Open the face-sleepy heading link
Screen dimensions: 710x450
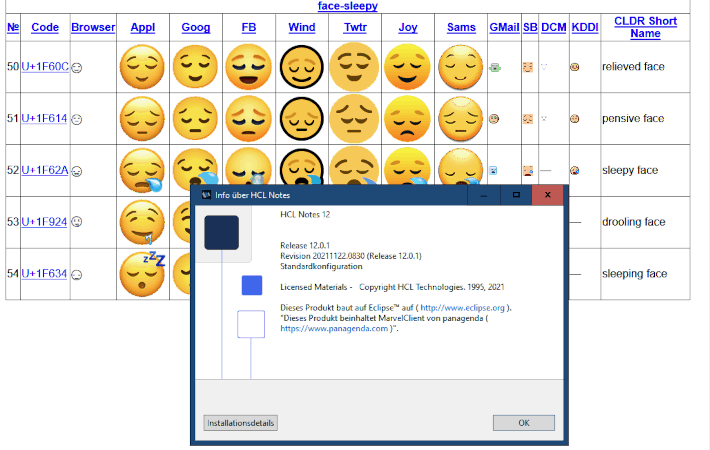pos(348,6)
